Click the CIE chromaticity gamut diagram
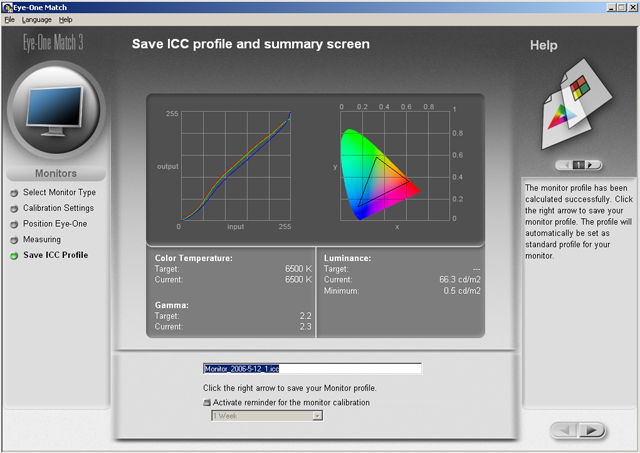The height and width of the screenshot is (453, 640). click(395, 166)
